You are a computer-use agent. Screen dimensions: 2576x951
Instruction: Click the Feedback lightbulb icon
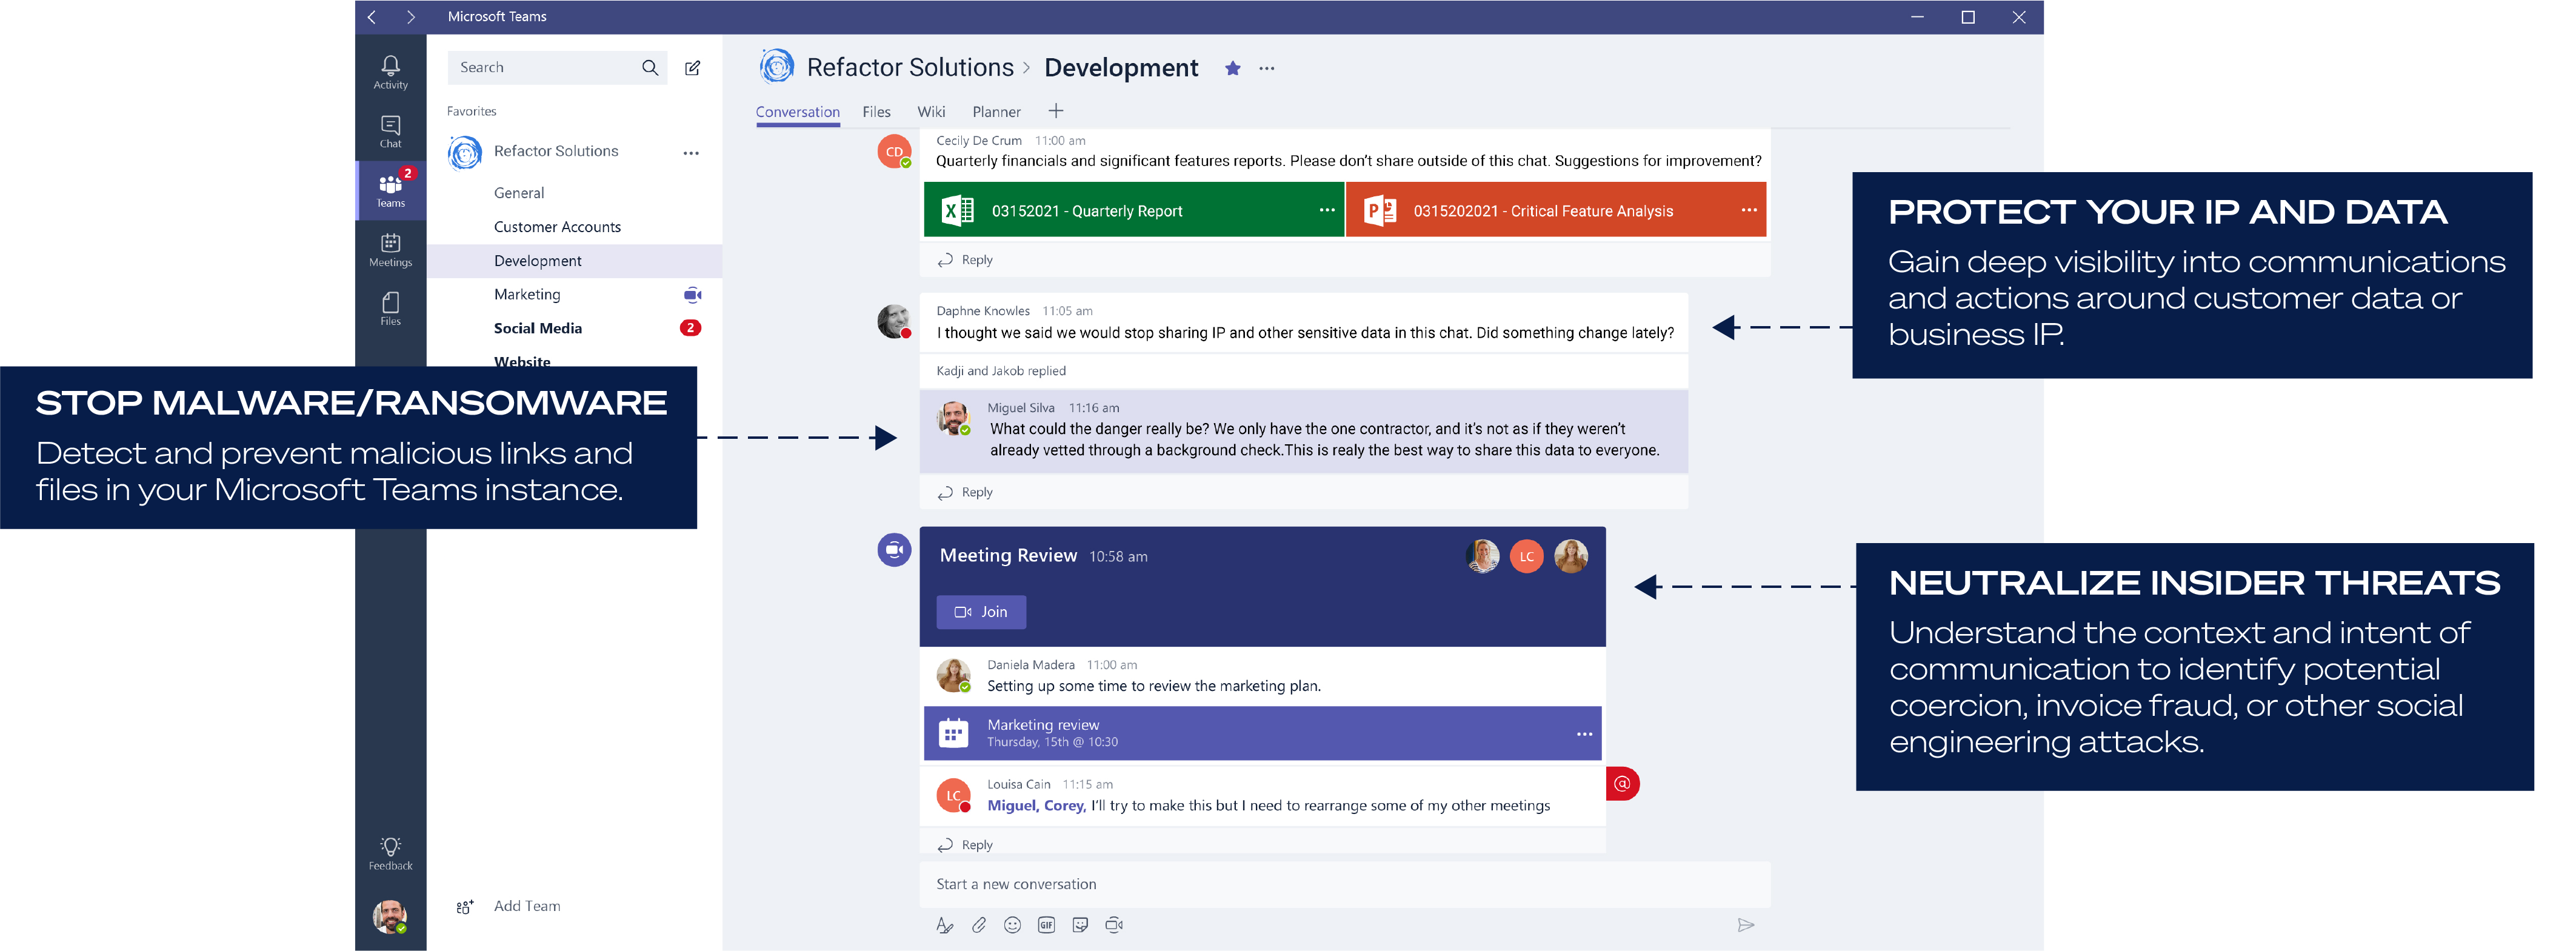tap(390, 853)
